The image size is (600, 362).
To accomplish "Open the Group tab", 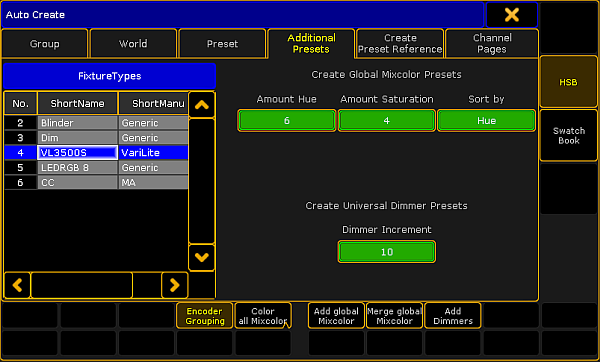I will pyautogui.click(x=45, y=44).
